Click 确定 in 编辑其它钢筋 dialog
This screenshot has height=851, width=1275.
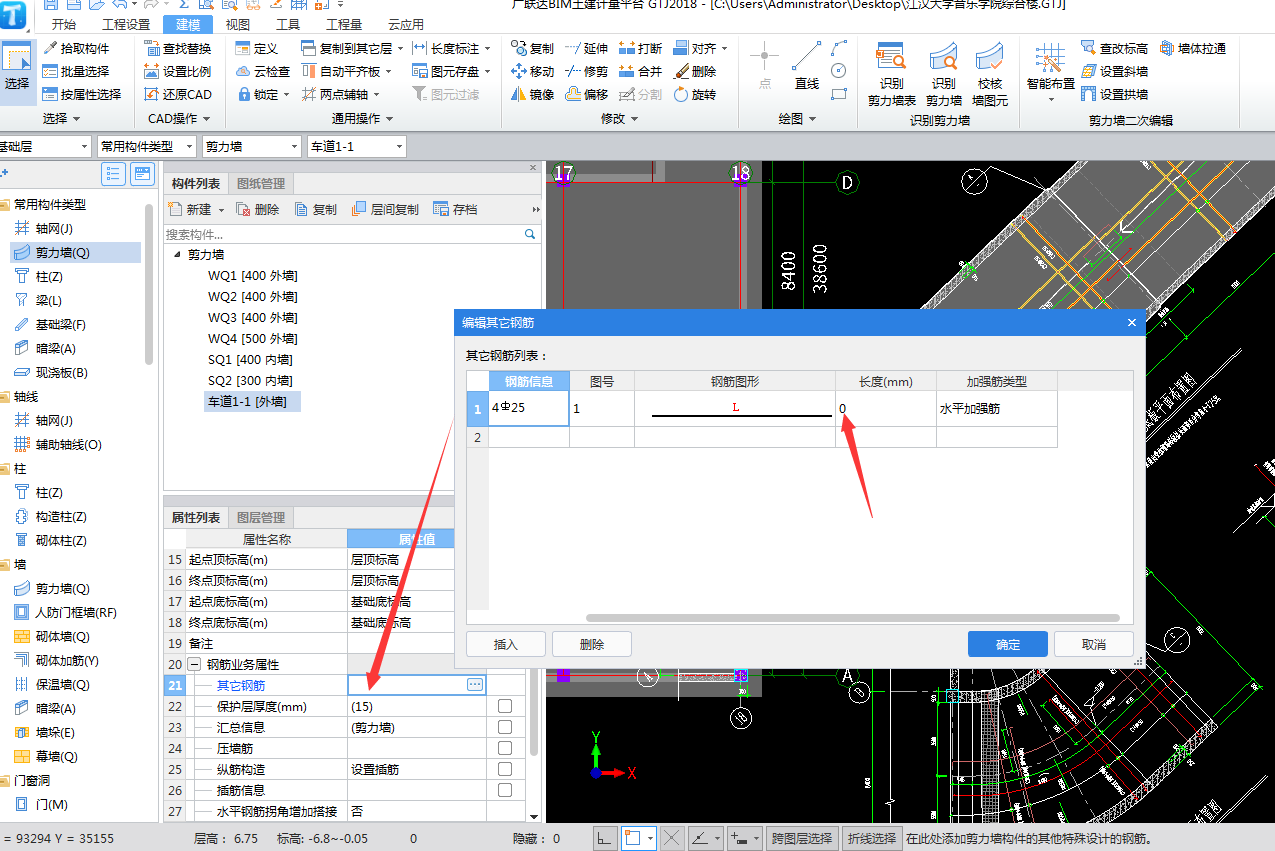[x=1008, y=644]
